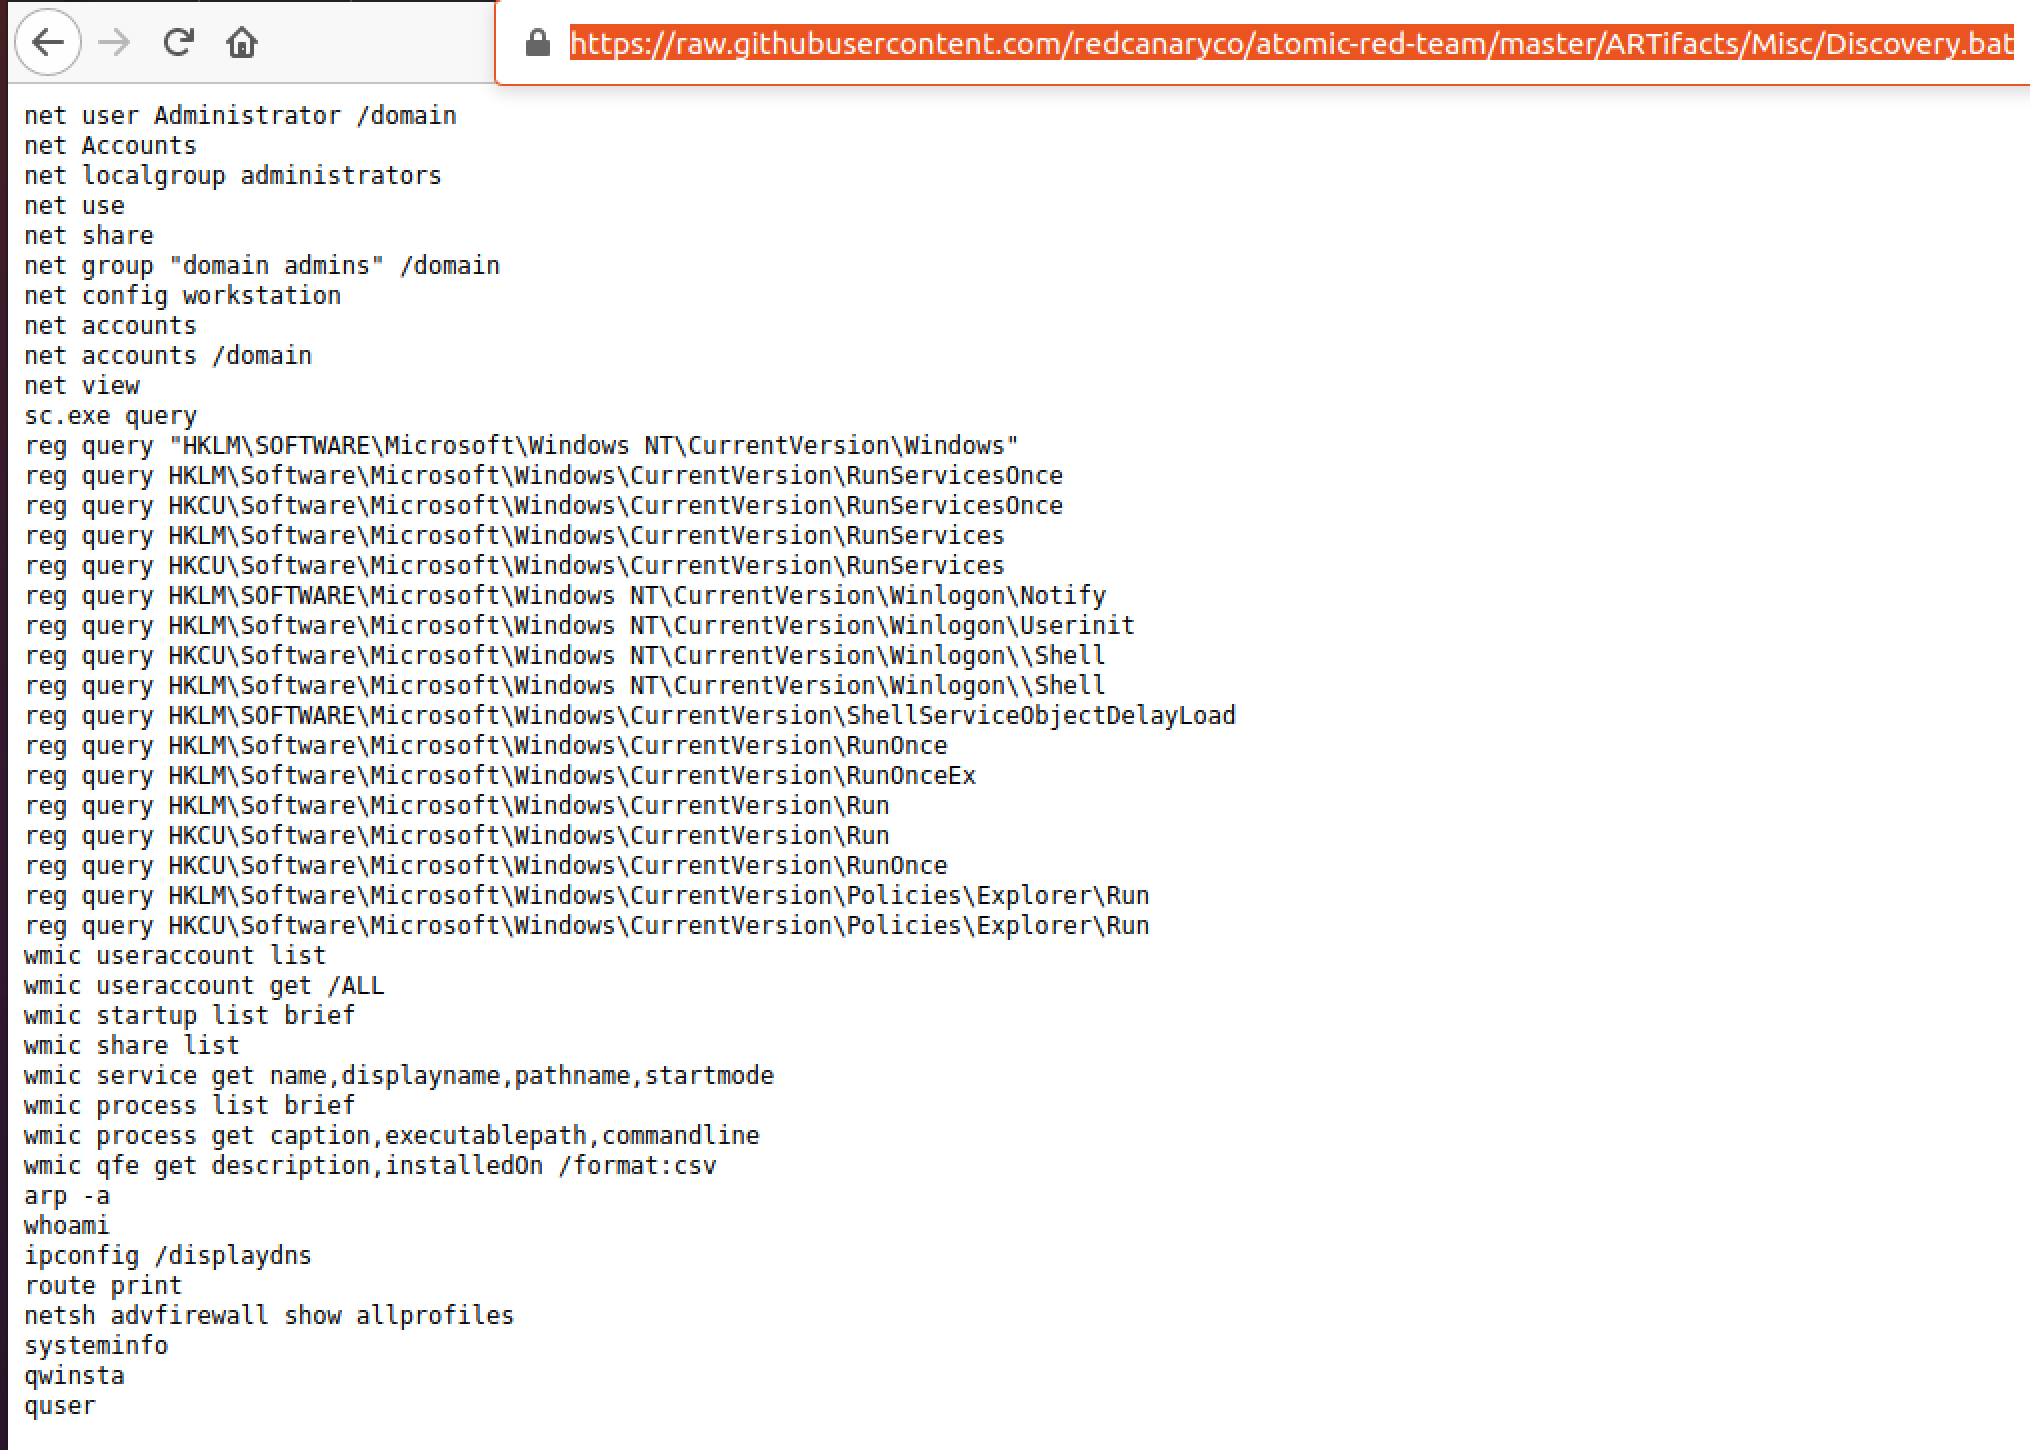Click the 'net group "domain admins" /domain' line
The image size is (2030, 1450).
[261, 266]
